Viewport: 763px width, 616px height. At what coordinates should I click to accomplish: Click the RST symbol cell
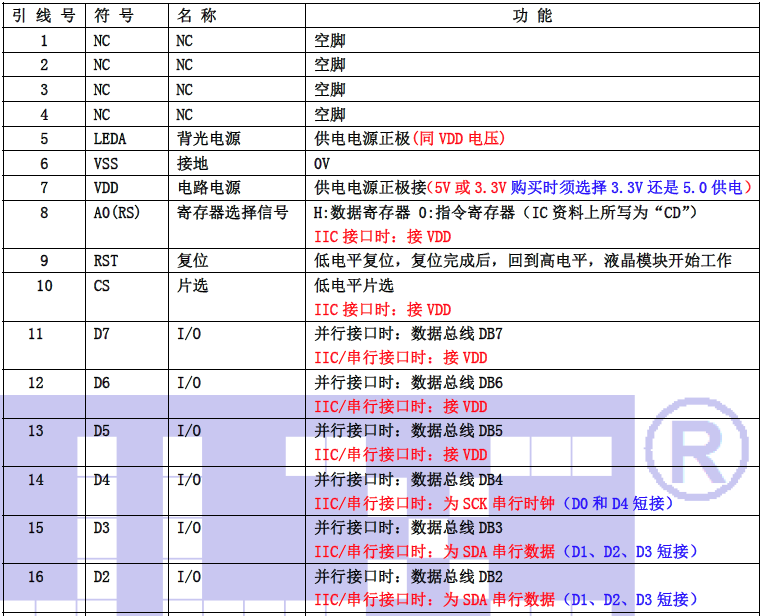point(105,261)
